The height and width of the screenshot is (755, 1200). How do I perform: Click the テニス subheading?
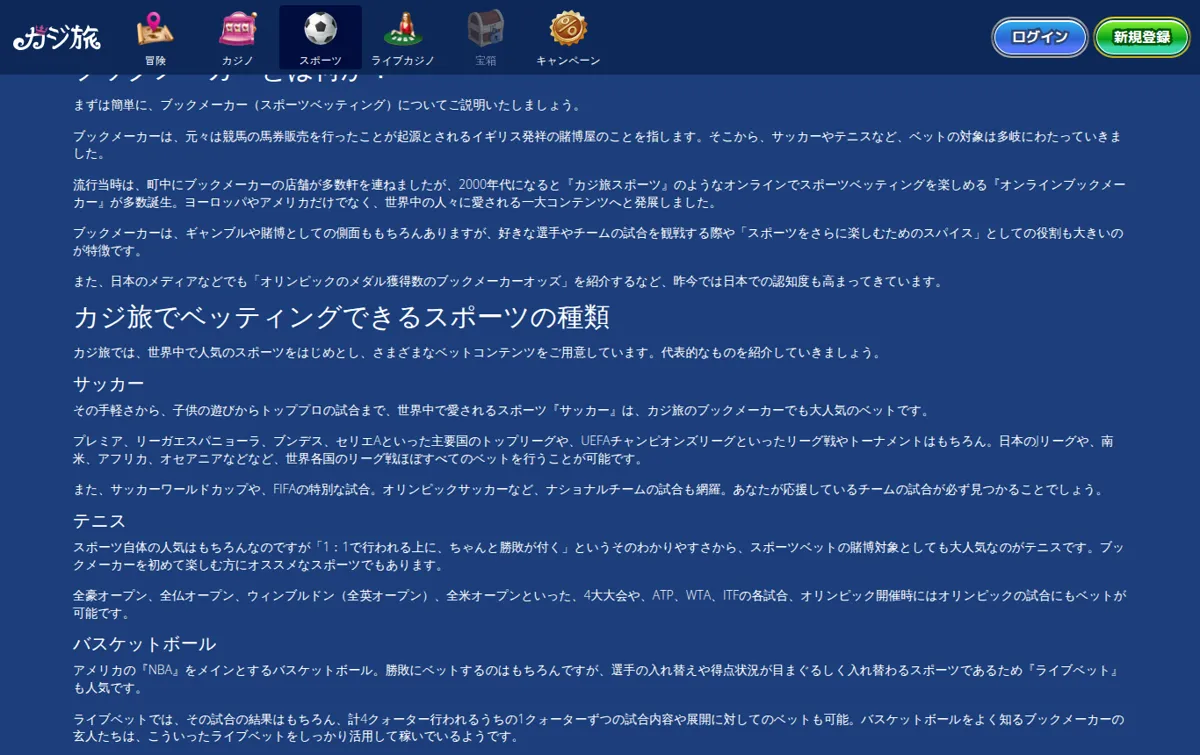99,521
